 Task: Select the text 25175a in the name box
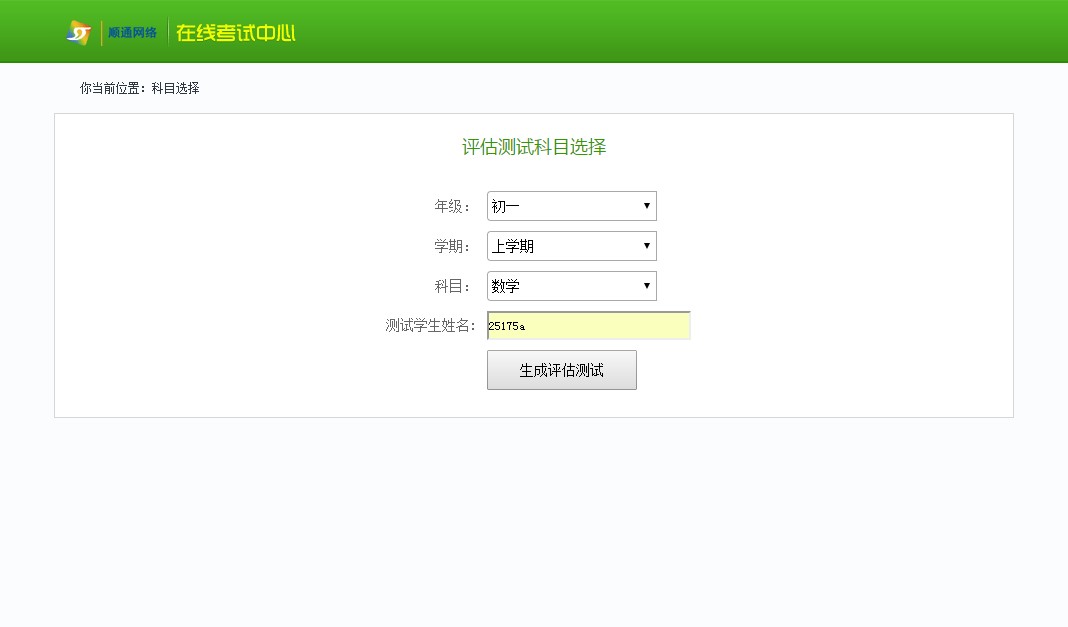tap(508, 326)
